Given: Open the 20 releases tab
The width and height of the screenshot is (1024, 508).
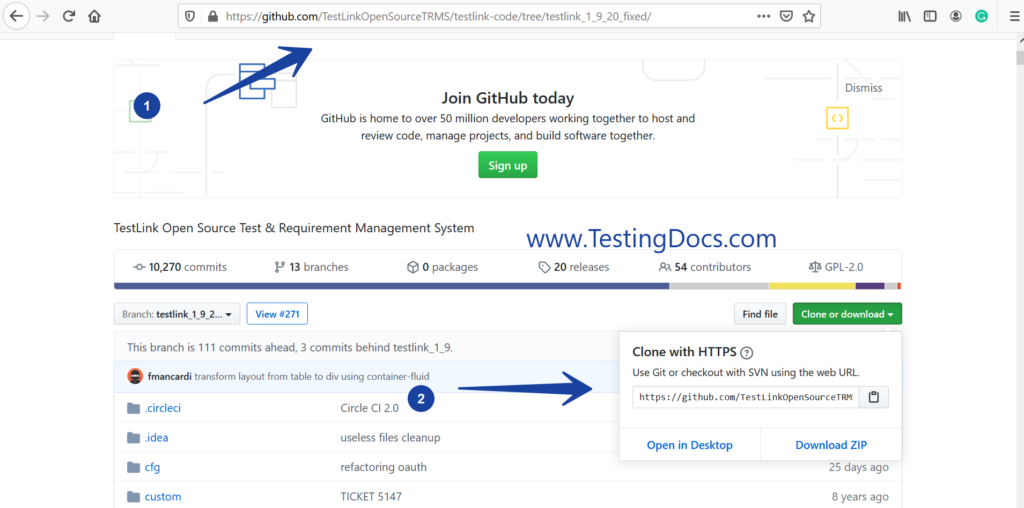Looking at the screenshot, I should pos(573,267).
